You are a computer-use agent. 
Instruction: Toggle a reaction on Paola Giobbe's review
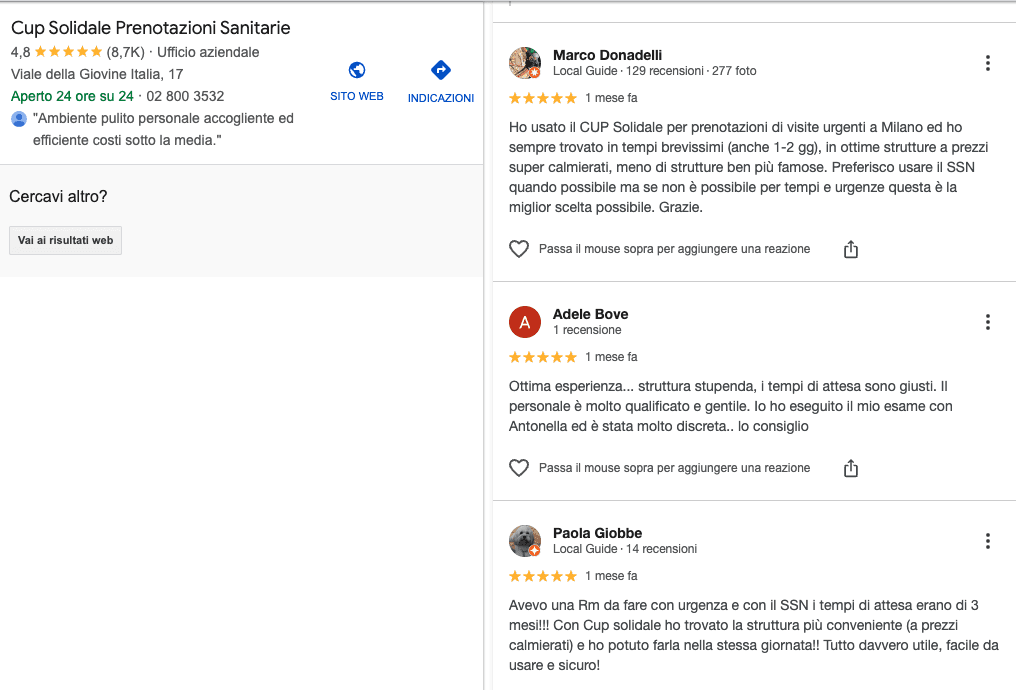coord(519,685)
